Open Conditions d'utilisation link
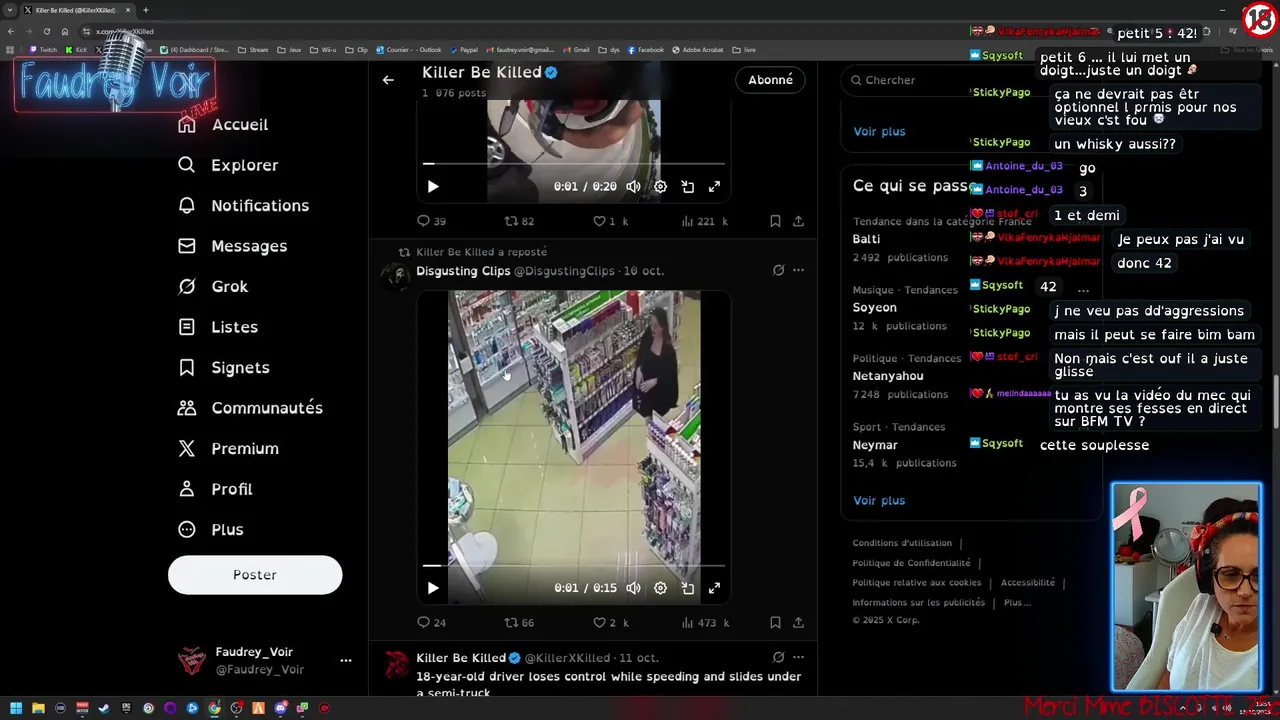 point(902,543)
